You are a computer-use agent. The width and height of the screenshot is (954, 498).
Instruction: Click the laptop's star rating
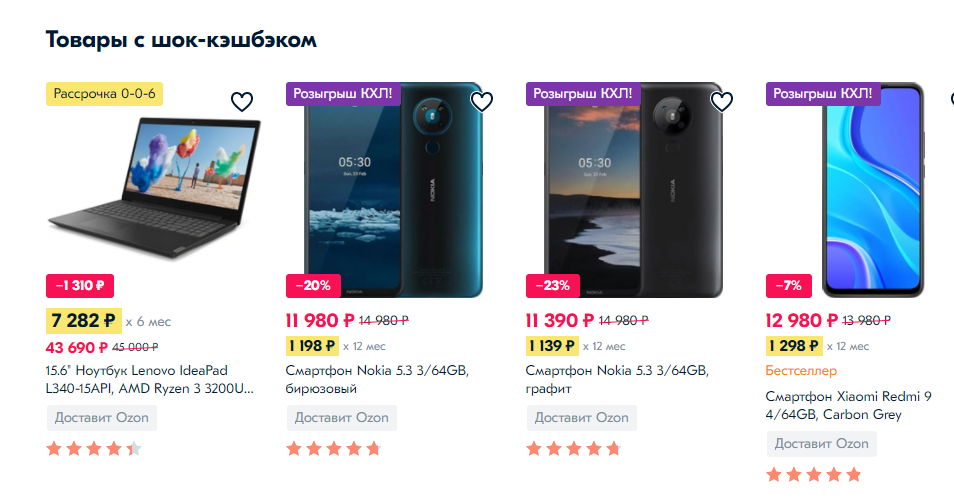click(94, 449)
